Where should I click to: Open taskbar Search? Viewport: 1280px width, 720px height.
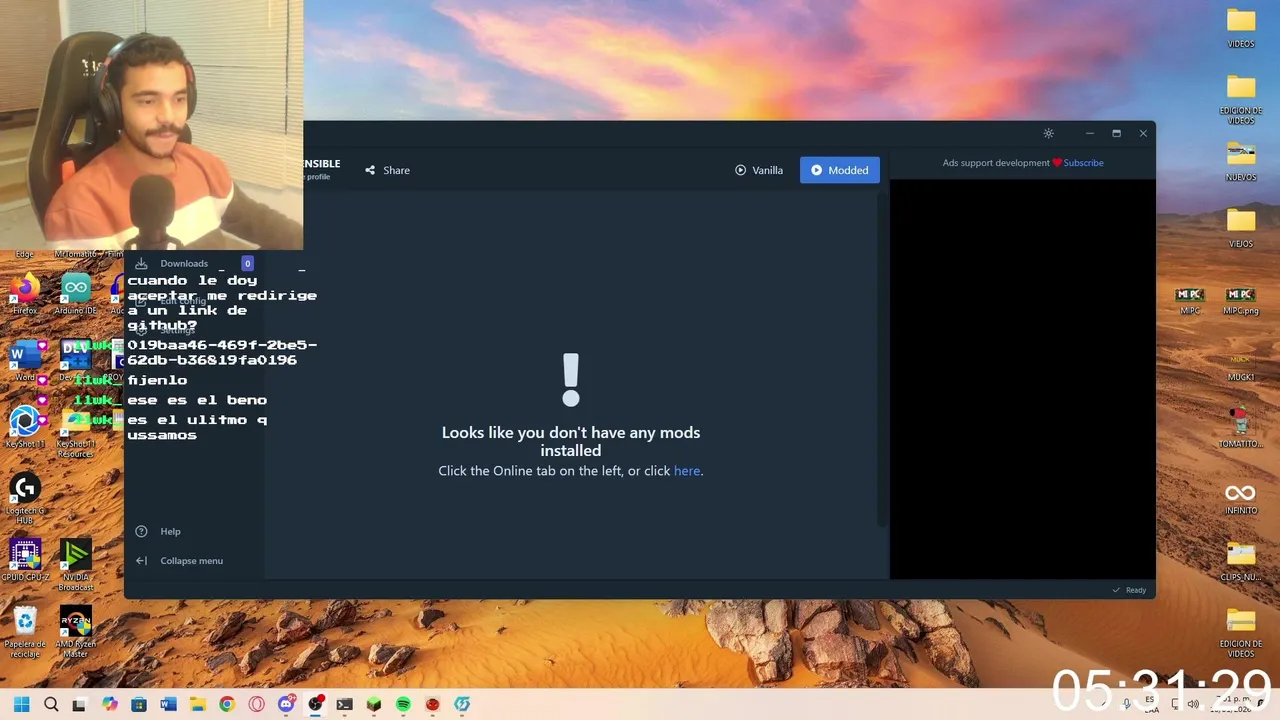[x=51, y=704]
